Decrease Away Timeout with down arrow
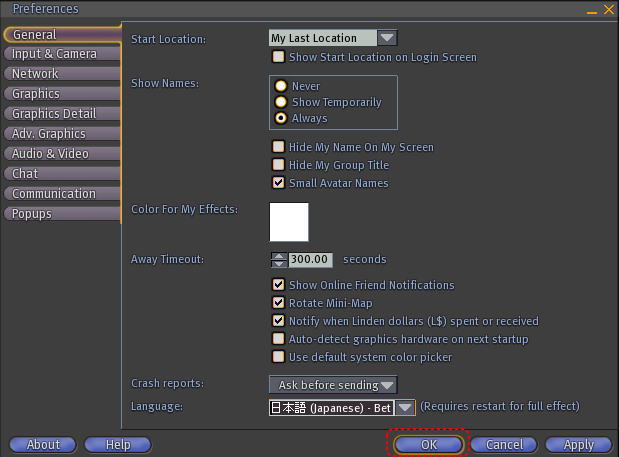619x457 pixels. pyautogui.click(x=279, y=264)
